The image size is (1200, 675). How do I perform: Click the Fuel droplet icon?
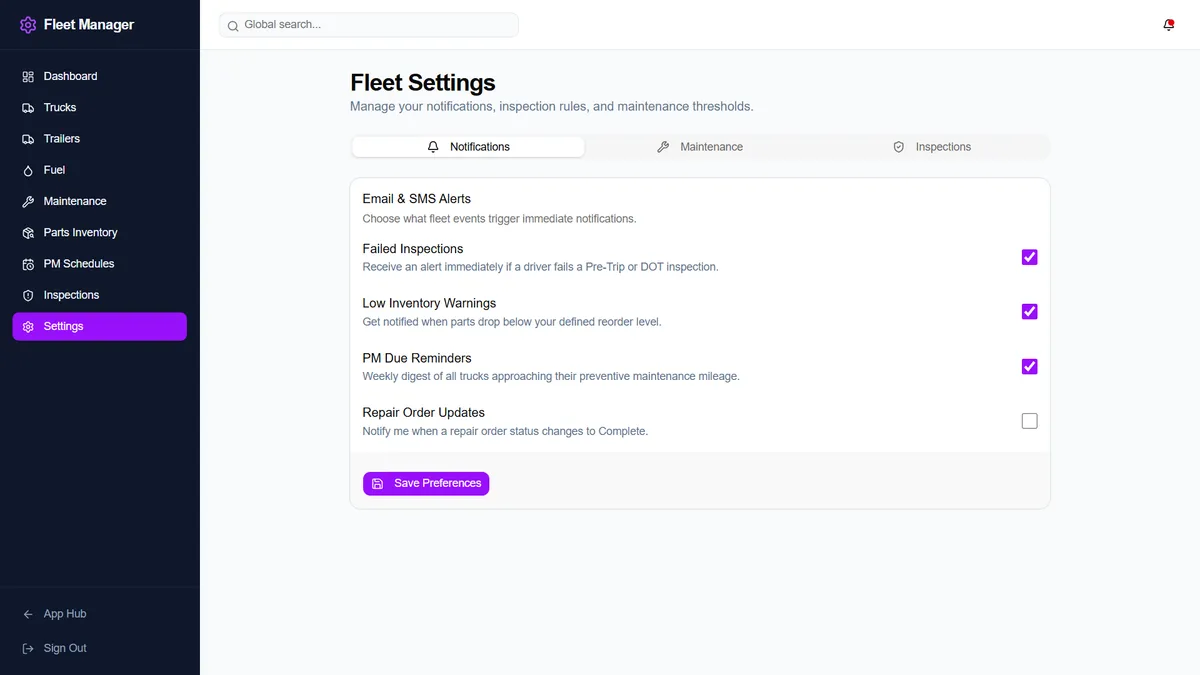[28, 170]
